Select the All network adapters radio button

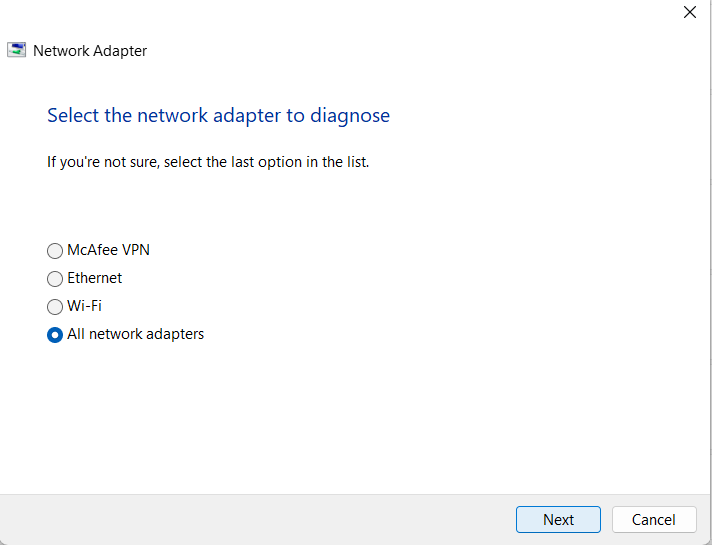[x=55, y=335]
